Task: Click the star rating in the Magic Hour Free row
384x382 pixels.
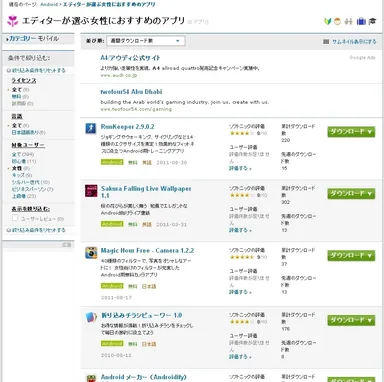Action: tap(242, 257)
